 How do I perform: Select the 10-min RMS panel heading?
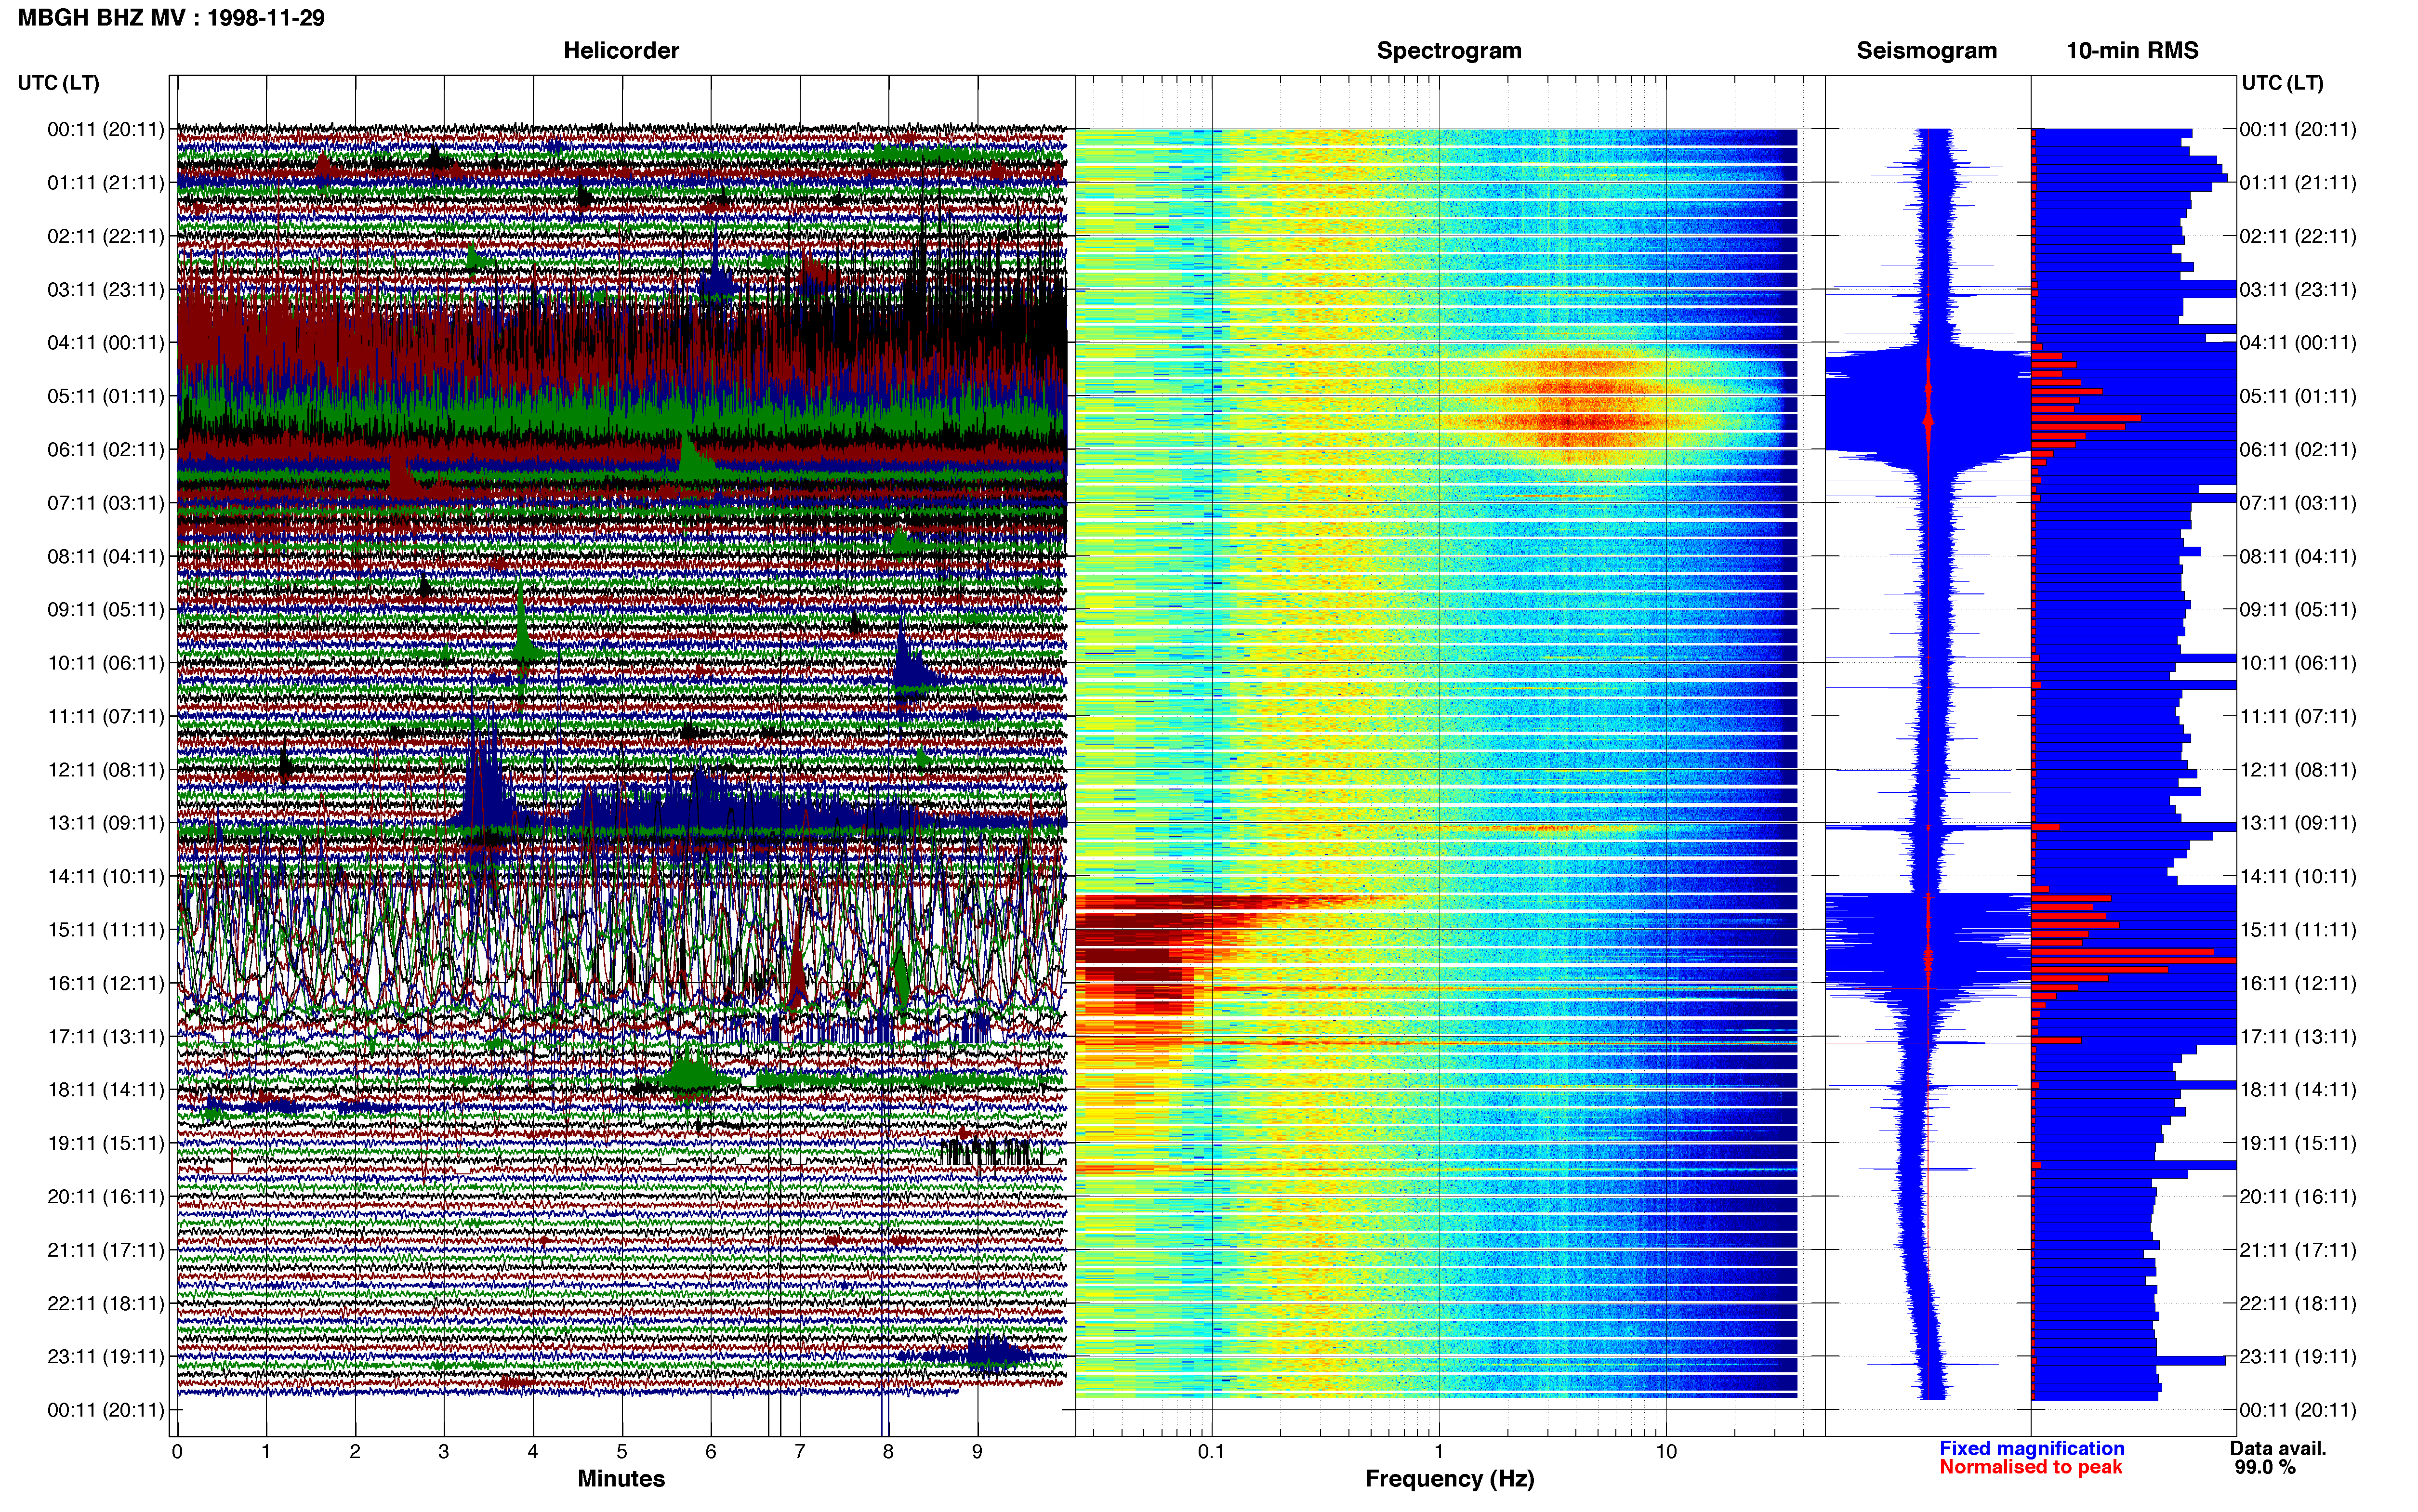click(2132, 50)
